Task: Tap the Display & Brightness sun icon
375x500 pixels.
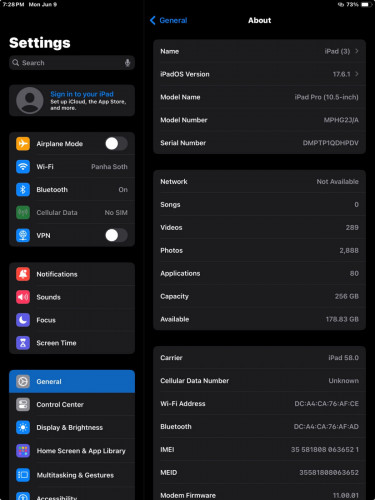Action: click(x=23, y=427)
